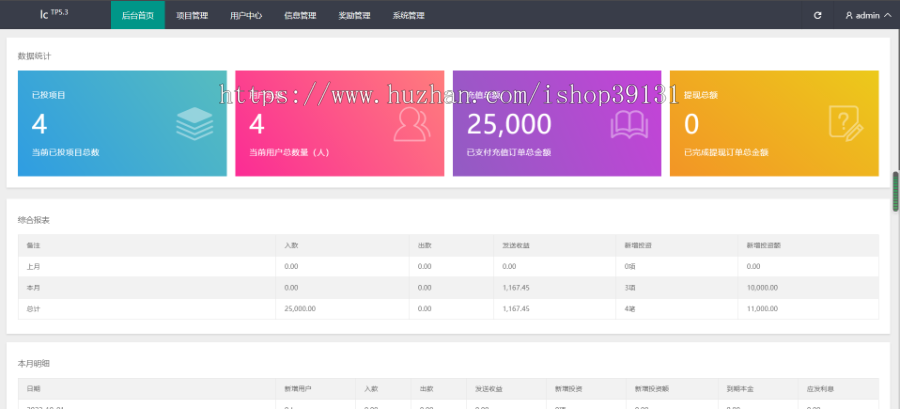Click the 综合报表 section heading
Viewport: 900px width, 409px height.
(x=32, y=220)
